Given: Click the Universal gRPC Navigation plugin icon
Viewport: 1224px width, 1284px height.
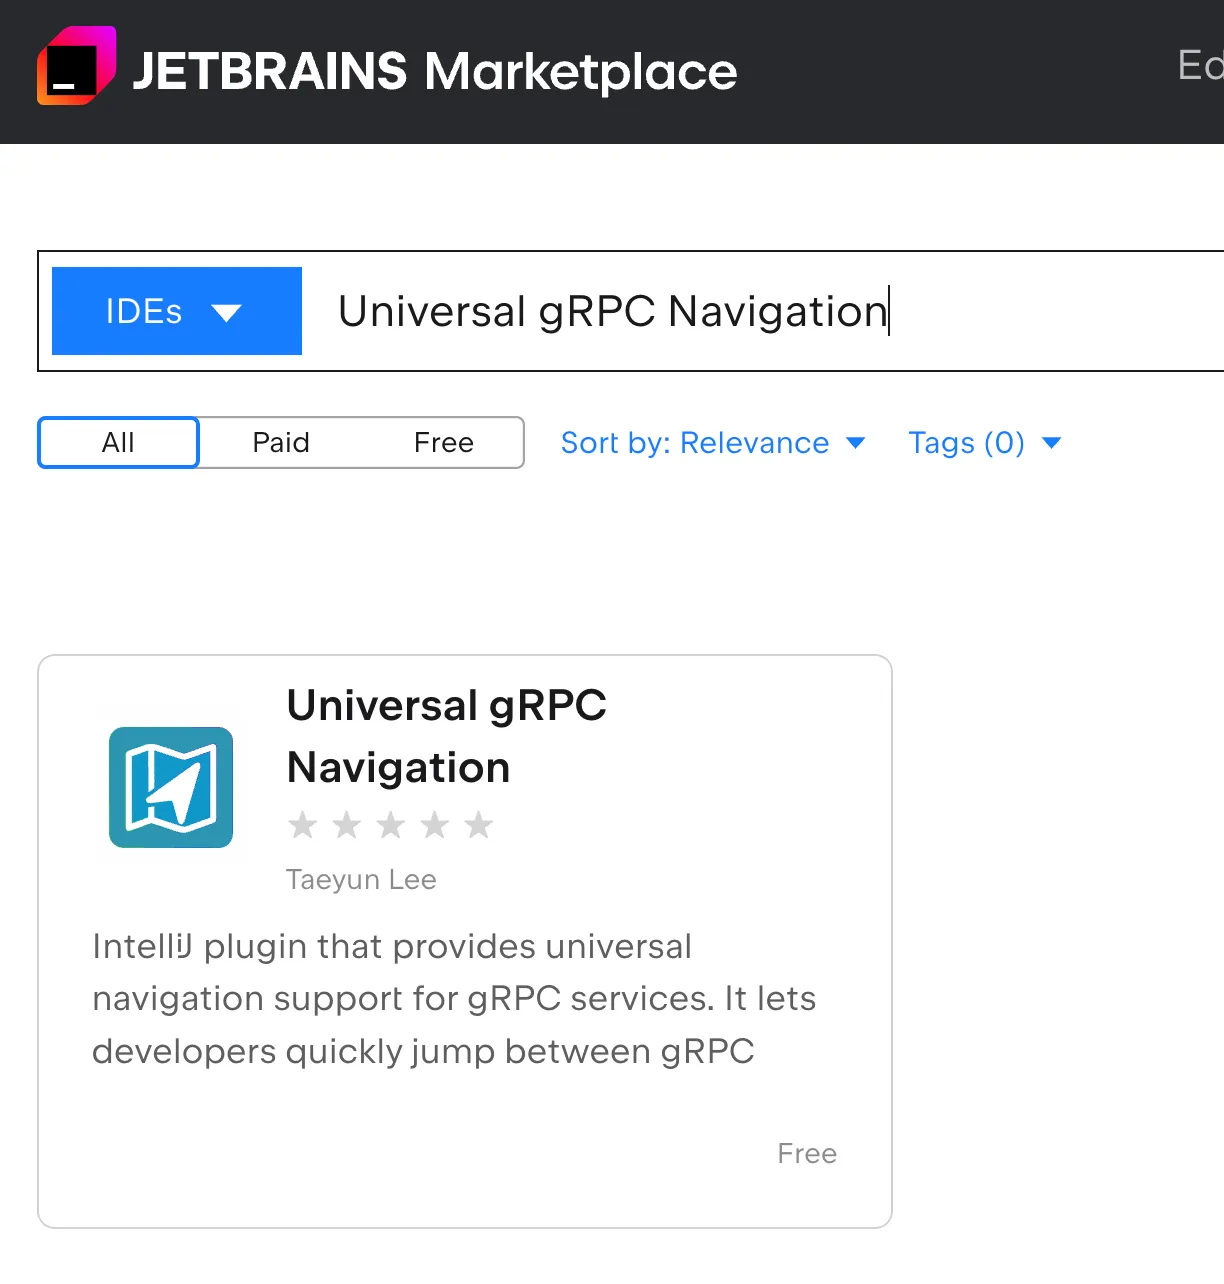Looking at the screenshot, I should (171, 787).
